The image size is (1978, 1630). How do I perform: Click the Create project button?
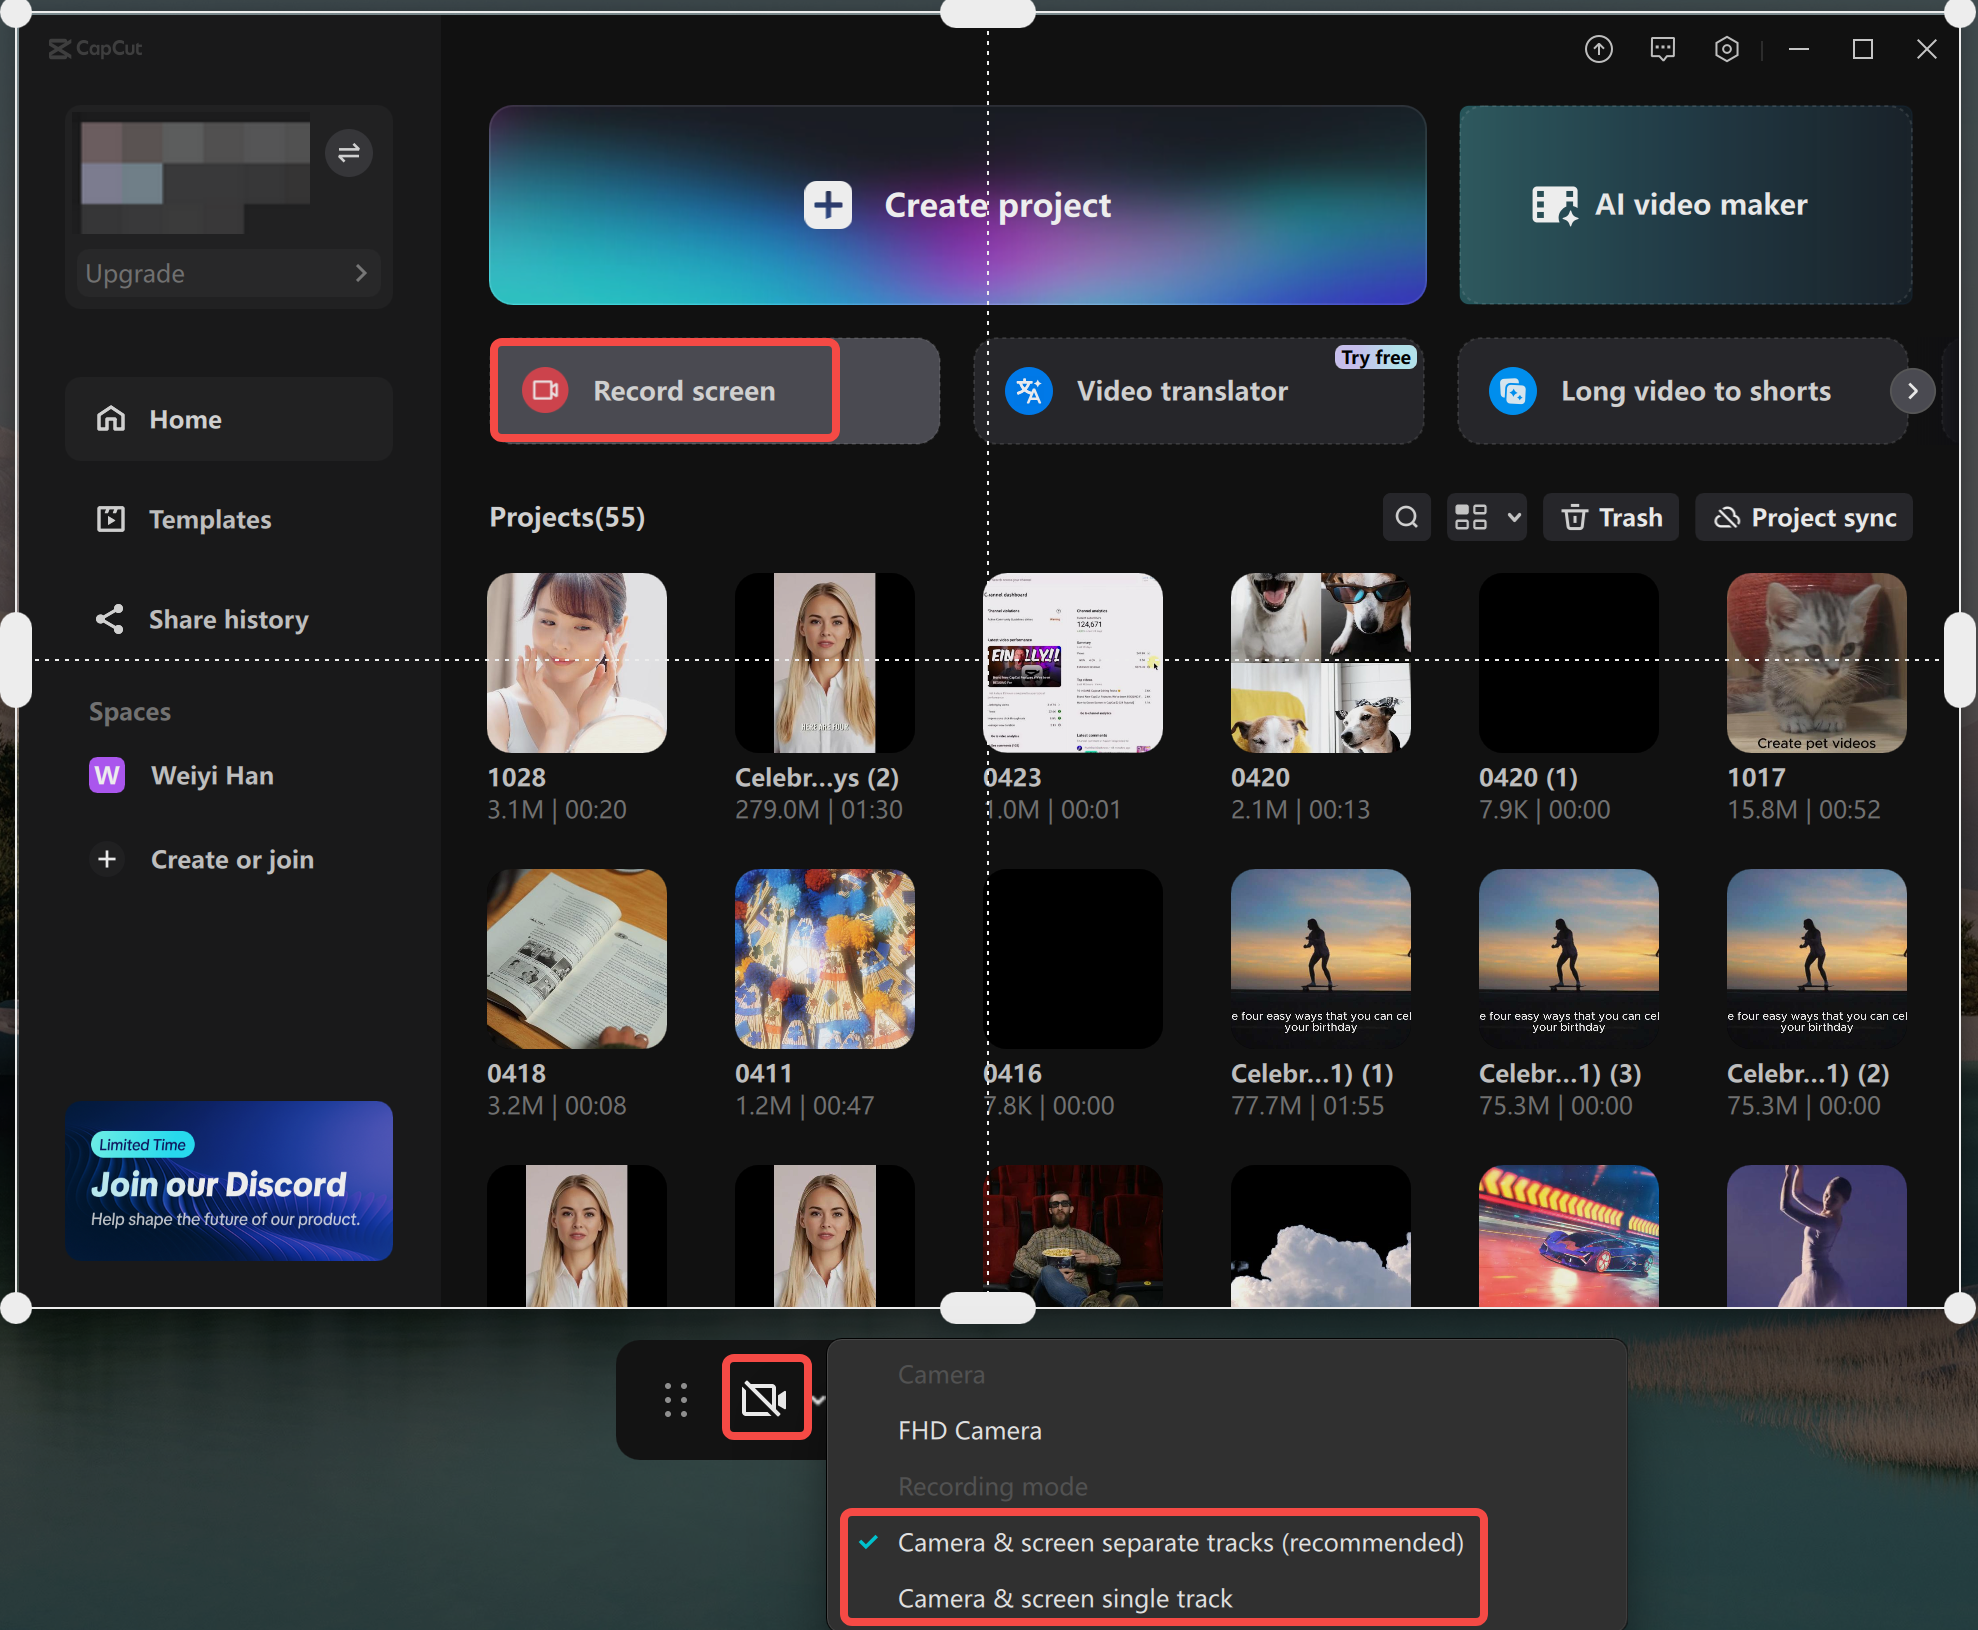[957, 205]
